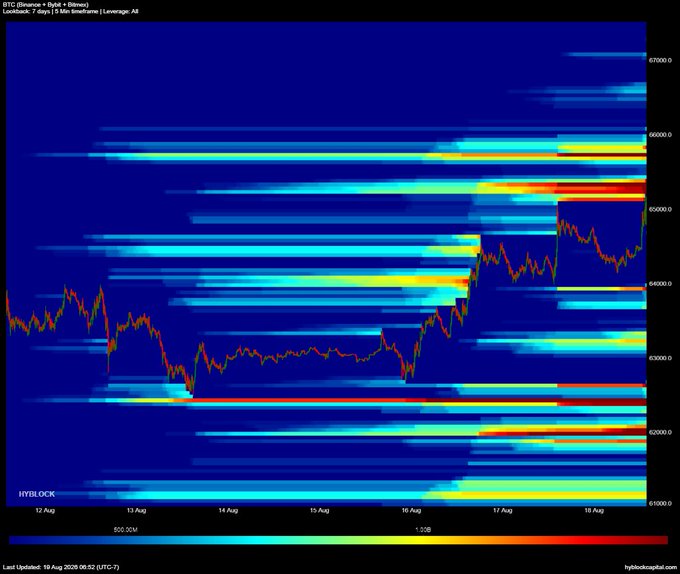Click the 67000.0 price axis label
The image size is (680, 574).
(x=660, y=60)
